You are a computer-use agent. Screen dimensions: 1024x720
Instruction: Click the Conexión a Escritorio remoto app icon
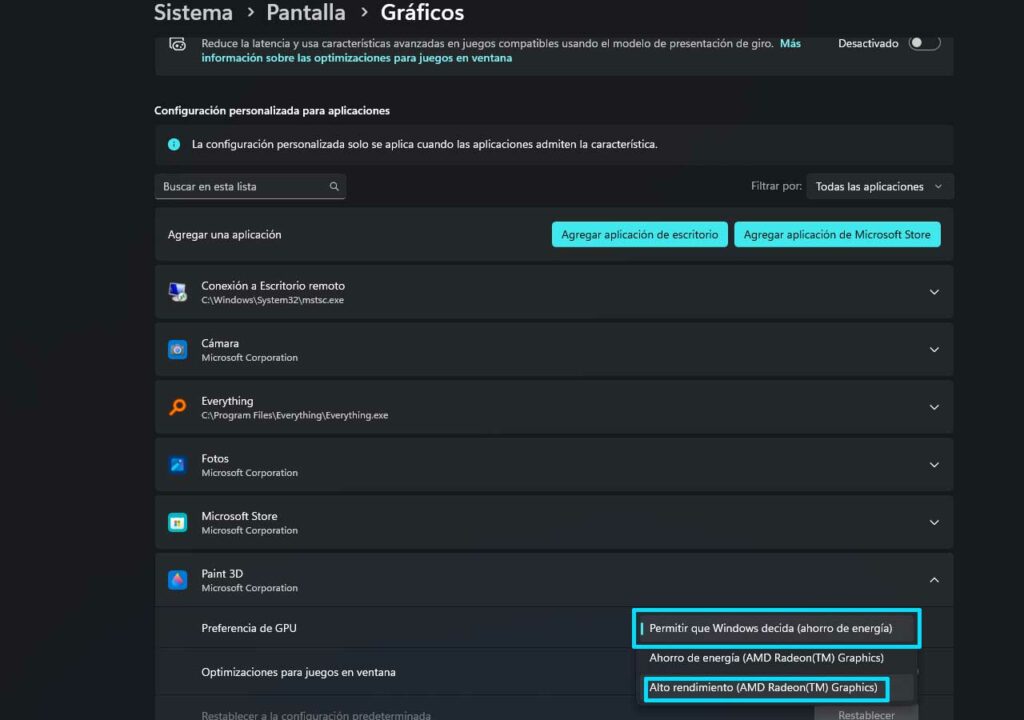point(177,291)
